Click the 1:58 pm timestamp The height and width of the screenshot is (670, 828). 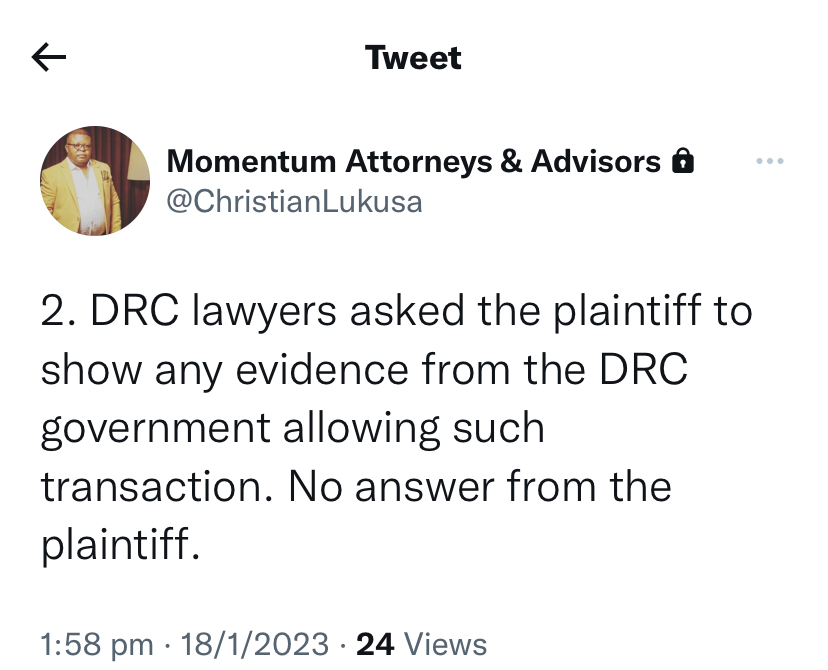[97, 644]
